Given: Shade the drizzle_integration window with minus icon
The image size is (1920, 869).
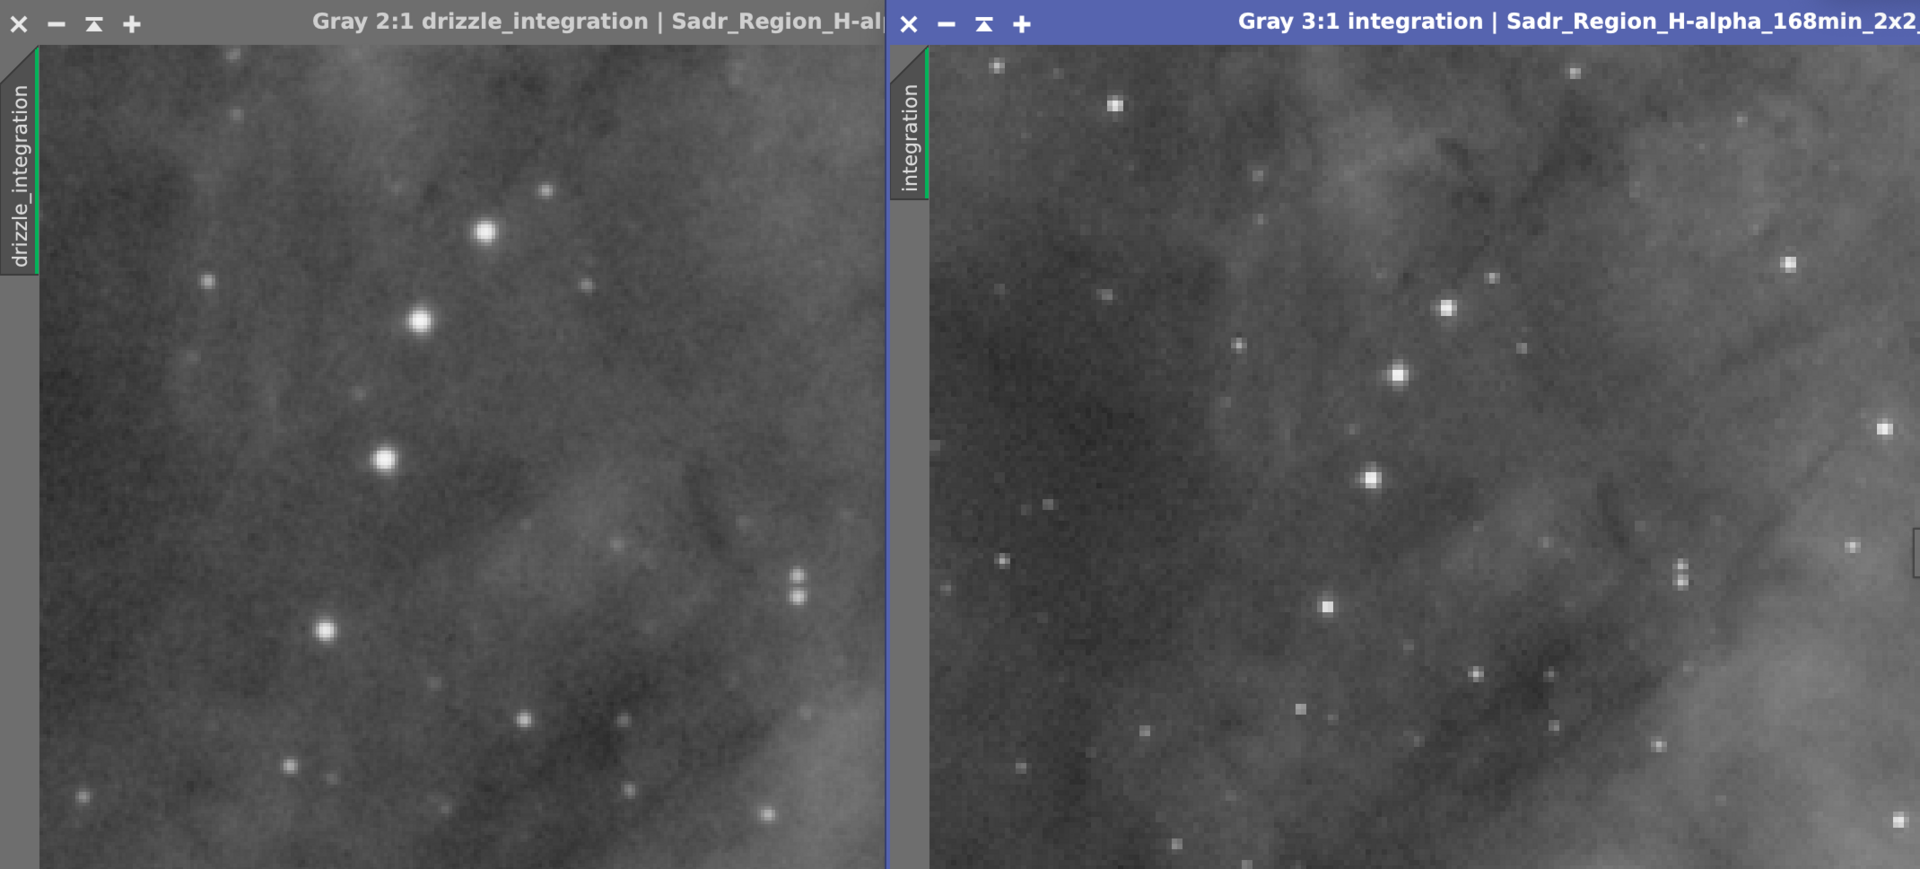Looking at the screenshot, I should click(57, 24).
